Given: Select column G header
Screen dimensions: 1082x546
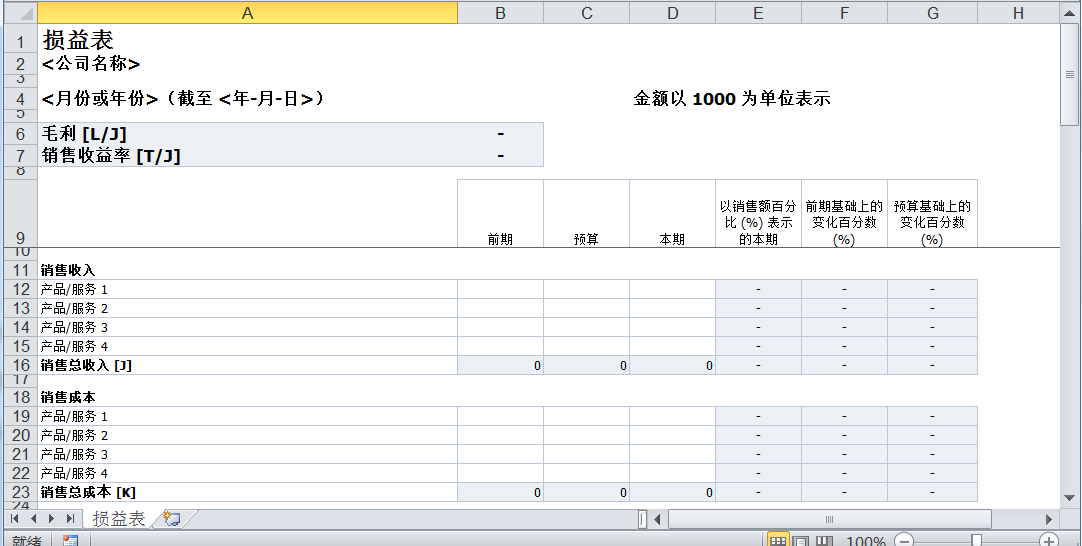Looking at the screenshot, I should pyautogui.click(x=932, y=12).
